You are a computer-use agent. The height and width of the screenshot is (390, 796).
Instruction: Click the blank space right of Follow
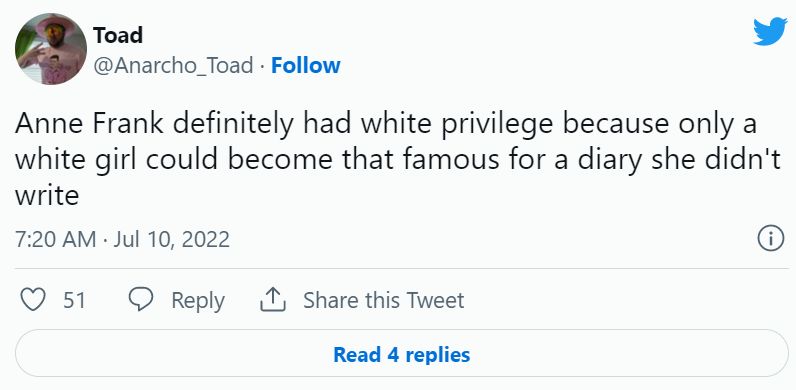coord(543,66)
